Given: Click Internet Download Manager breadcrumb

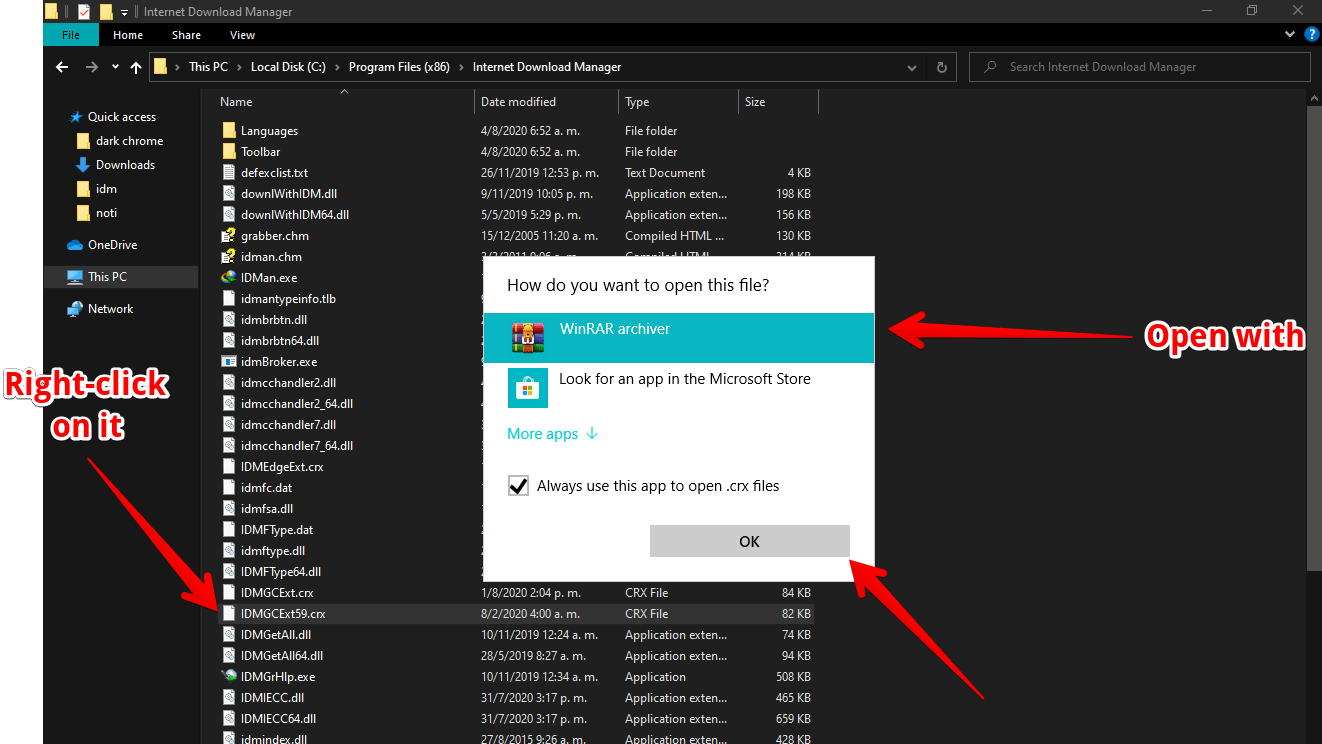Looking at the screenshot, I should 547,67.
